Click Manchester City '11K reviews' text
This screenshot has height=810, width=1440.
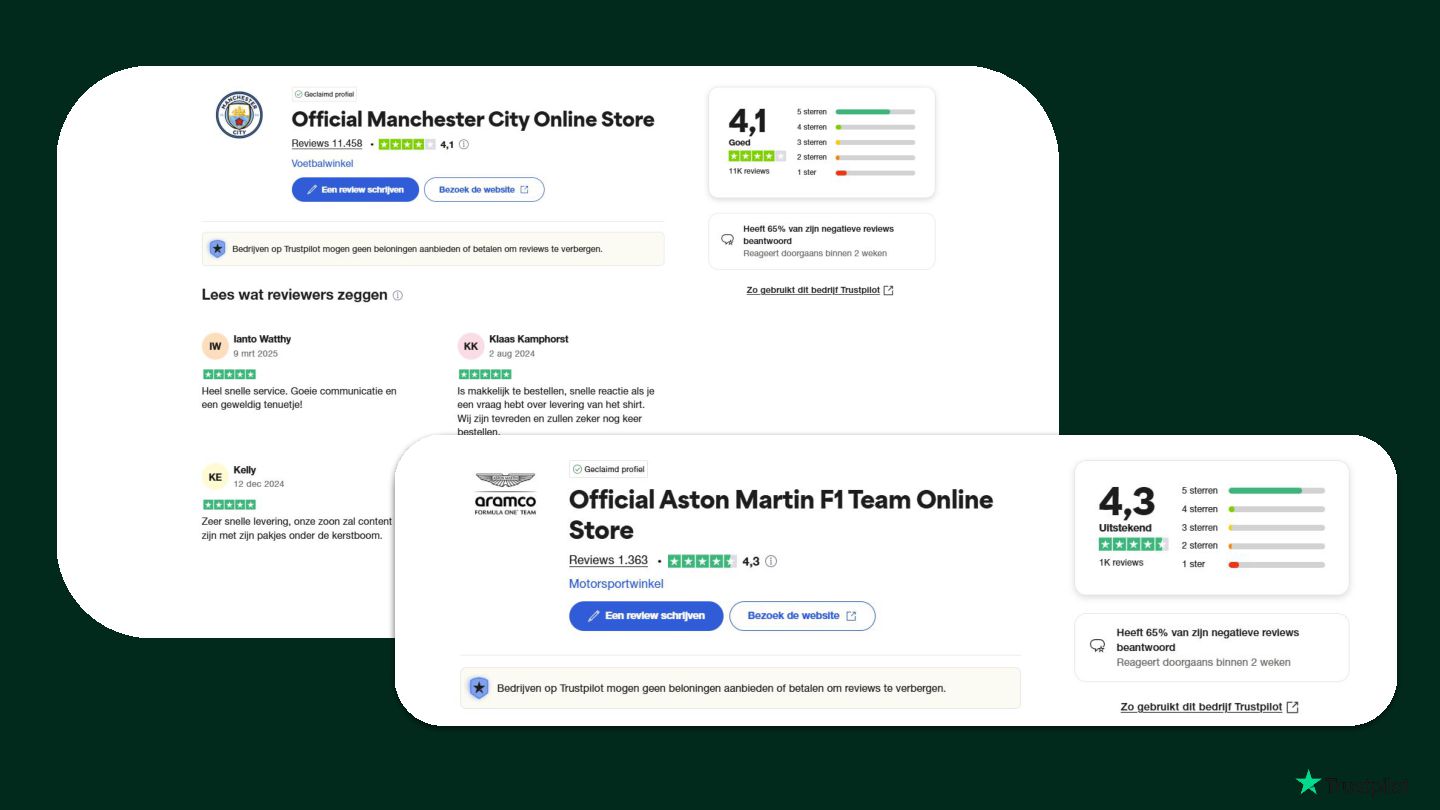tap(749, 171)
